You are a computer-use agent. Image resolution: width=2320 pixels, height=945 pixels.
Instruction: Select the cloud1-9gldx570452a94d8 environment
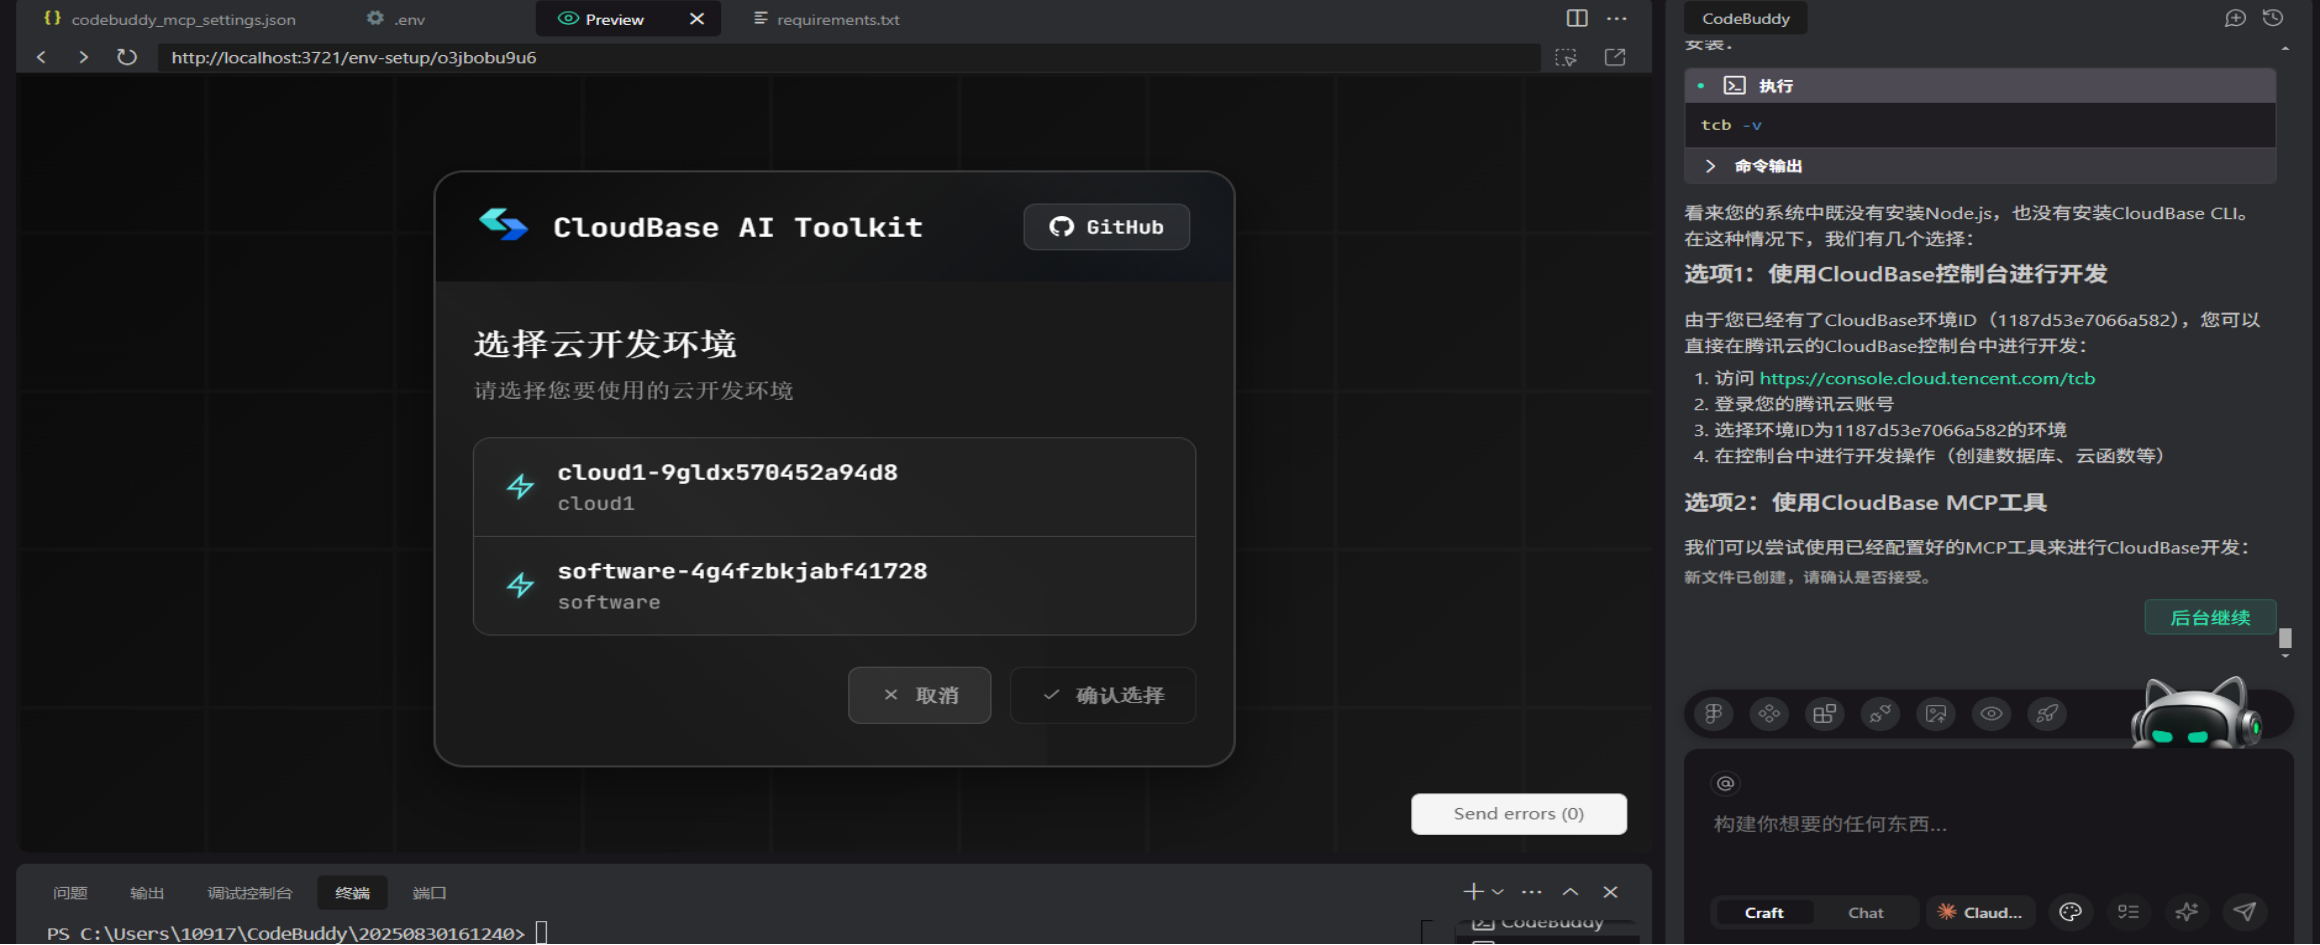coord(834,487)
